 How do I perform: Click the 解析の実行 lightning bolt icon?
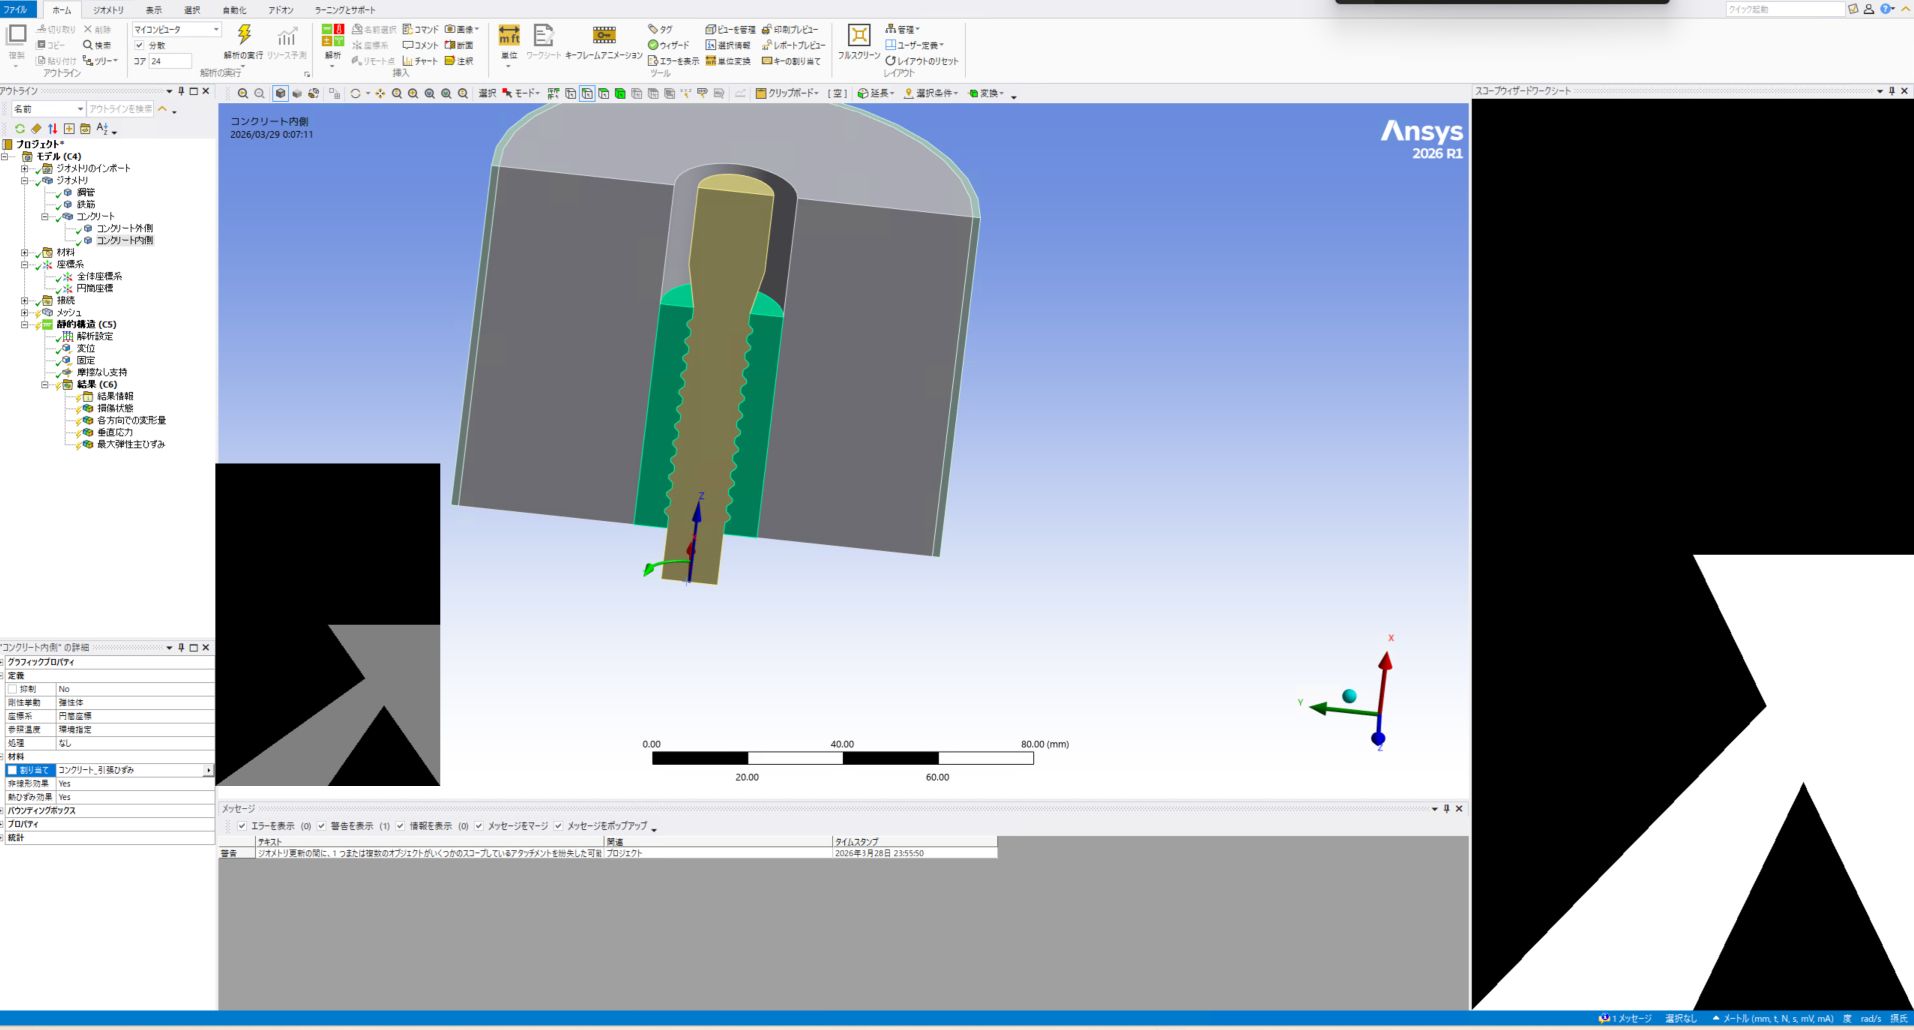tap(244, 36)
